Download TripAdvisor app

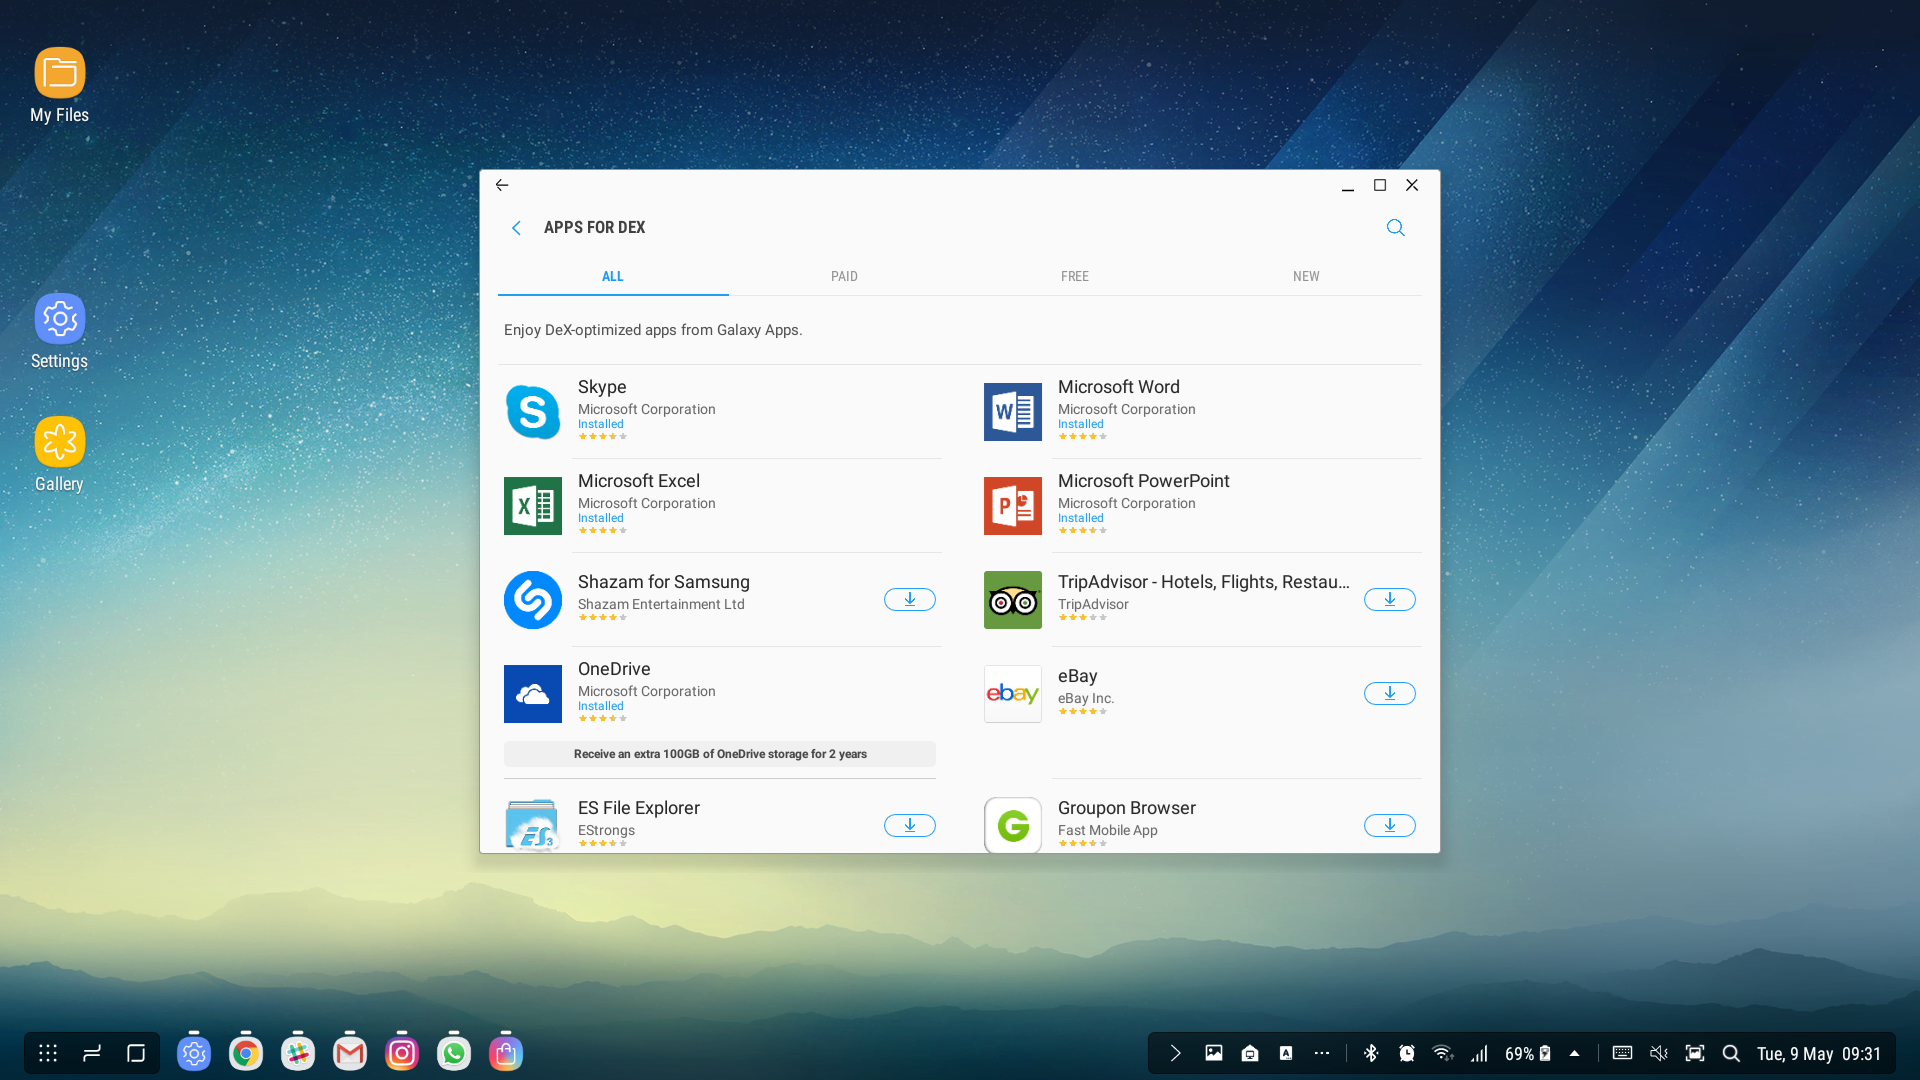pyautogui.click(x=1390, y=600)
